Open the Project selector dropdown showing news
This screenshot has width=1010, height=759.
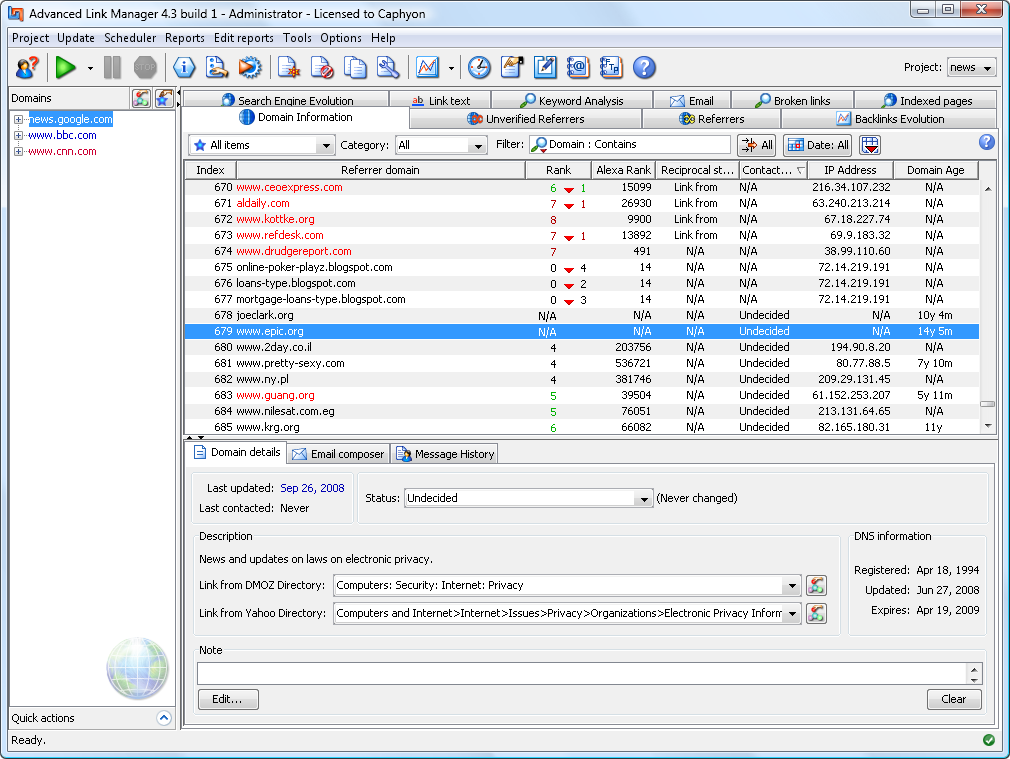pyautogui.click(x=971, y=67)
